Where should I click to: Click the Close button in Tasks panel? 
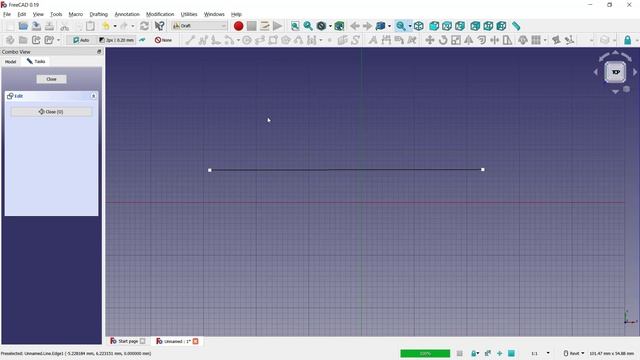pyautogui.click(x=51, y=79)
